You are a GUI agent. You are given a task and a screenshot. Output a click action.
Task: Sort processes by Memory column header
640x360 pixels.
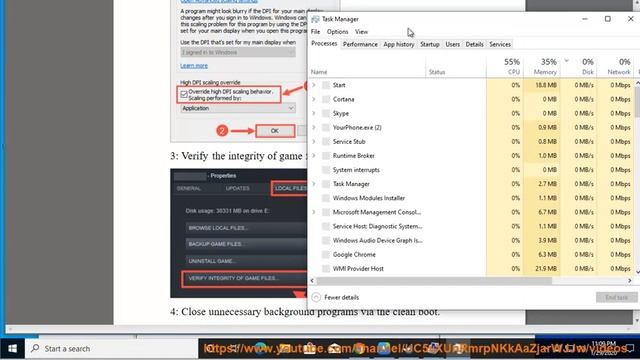pos(542,66)
